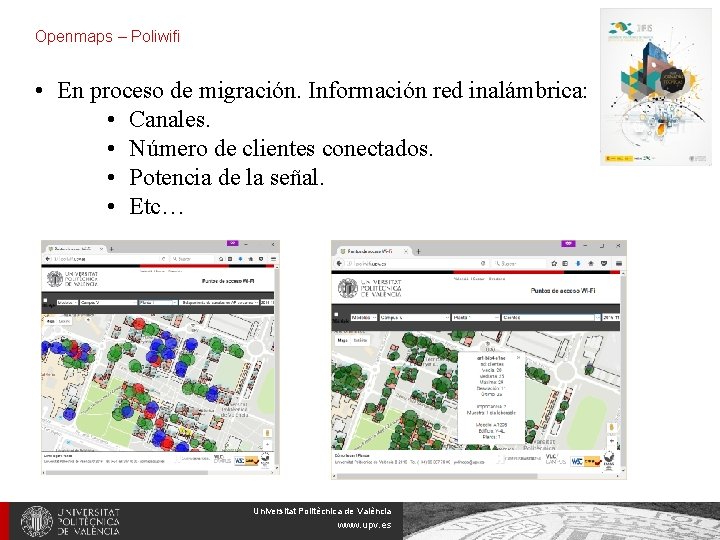720x540 pixels.
Task: Click horizontal scrollbar of right browser
Action: click(436, 476)
